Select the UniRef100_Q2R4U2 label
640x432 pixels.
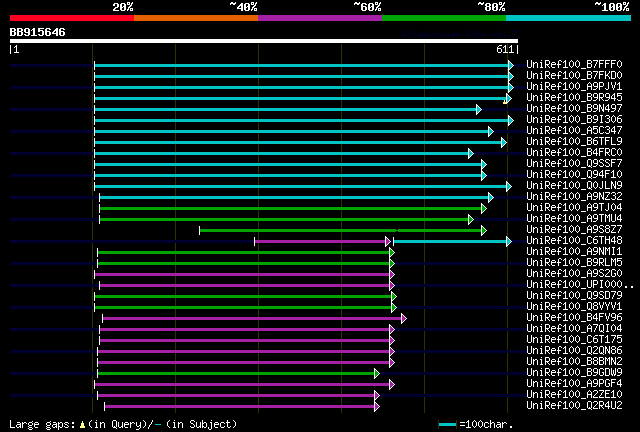tap(574, 406)
